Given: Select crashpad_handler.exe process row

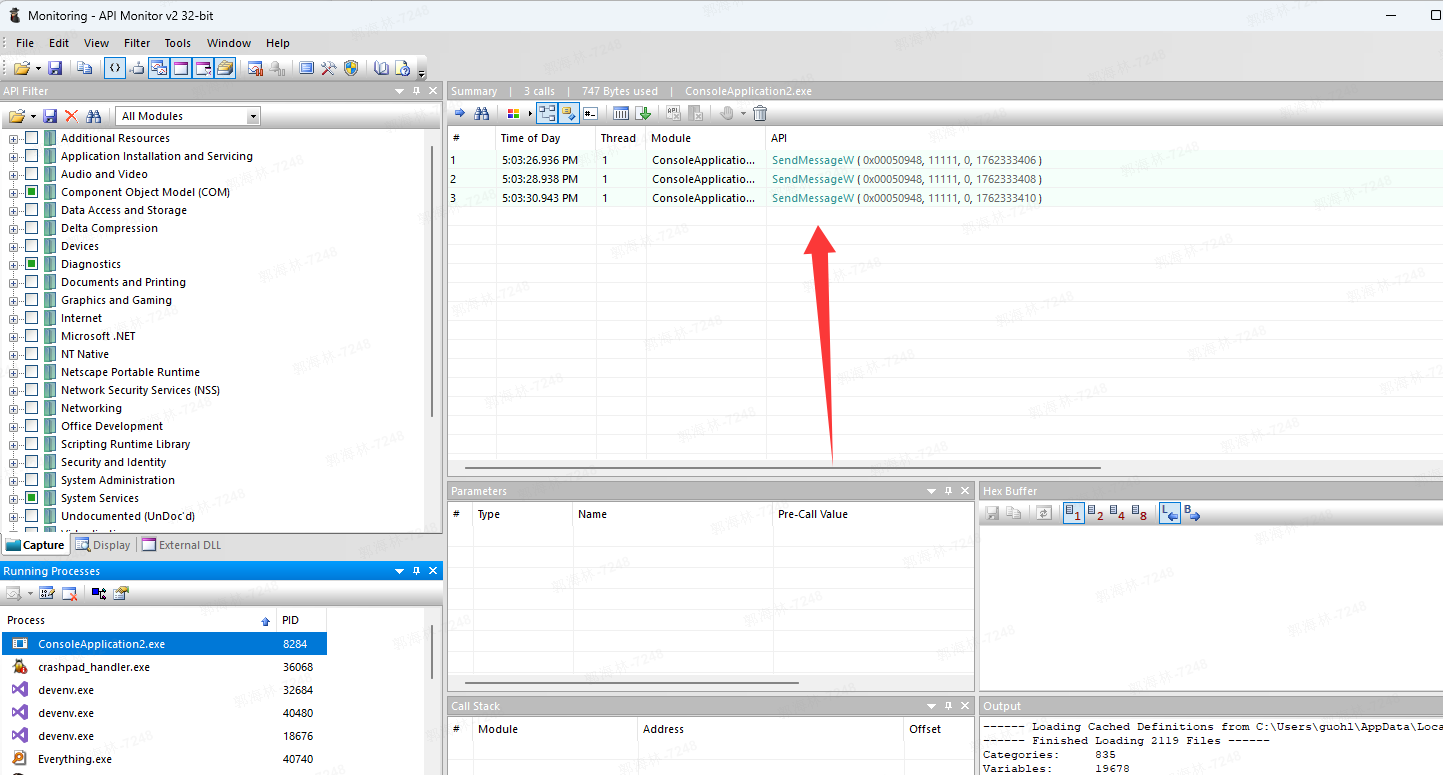Looking at the screenshot, I should pyautogui.click(x=164, y=667).
